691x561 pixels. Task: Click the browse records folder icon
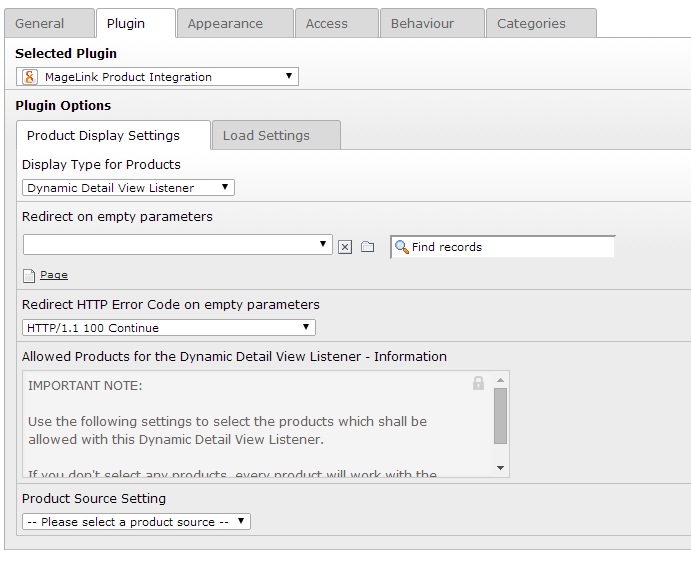point(367,247)
